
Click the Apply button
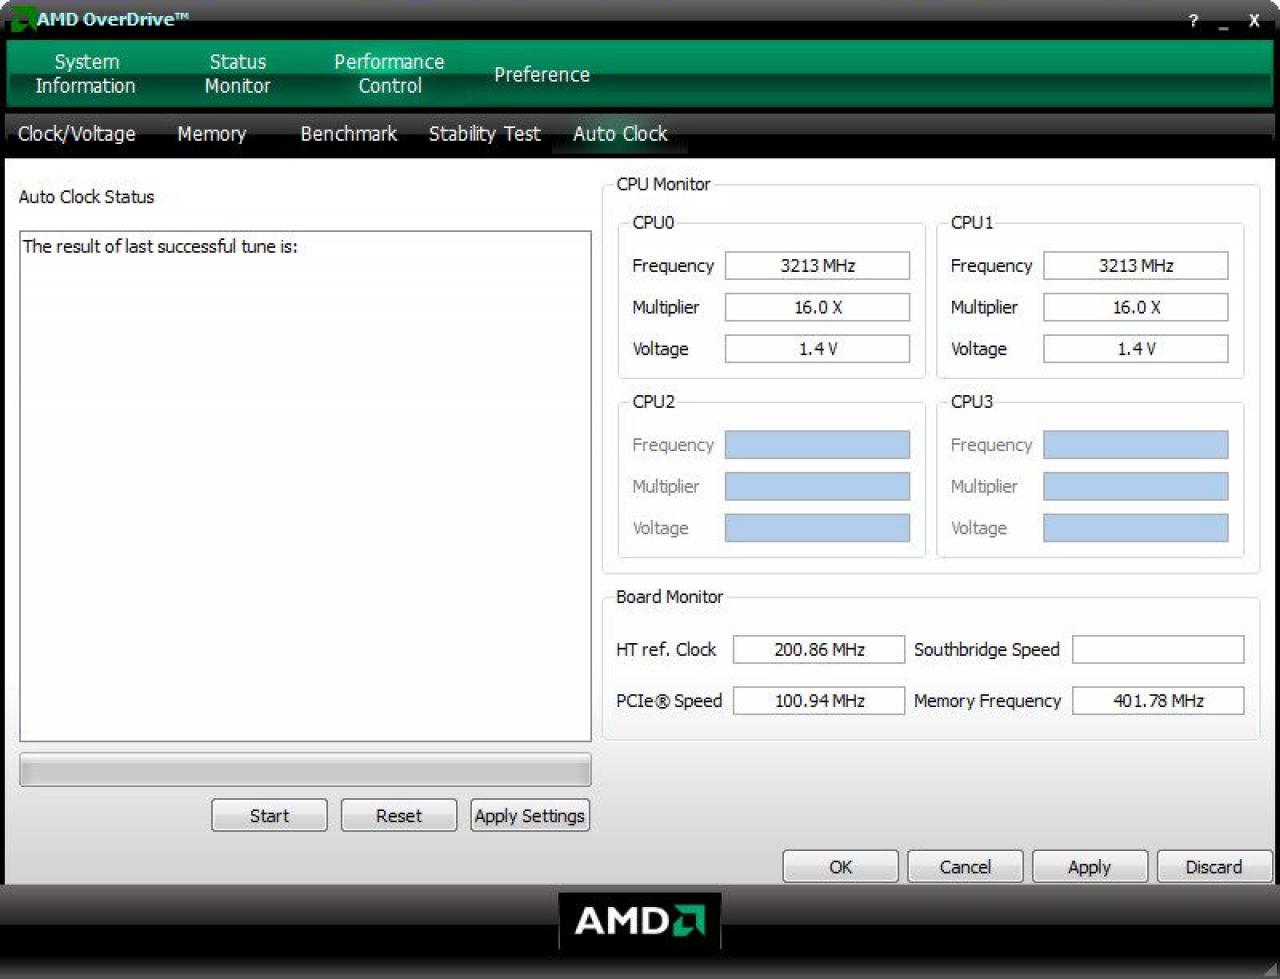tap(1090, 867)
